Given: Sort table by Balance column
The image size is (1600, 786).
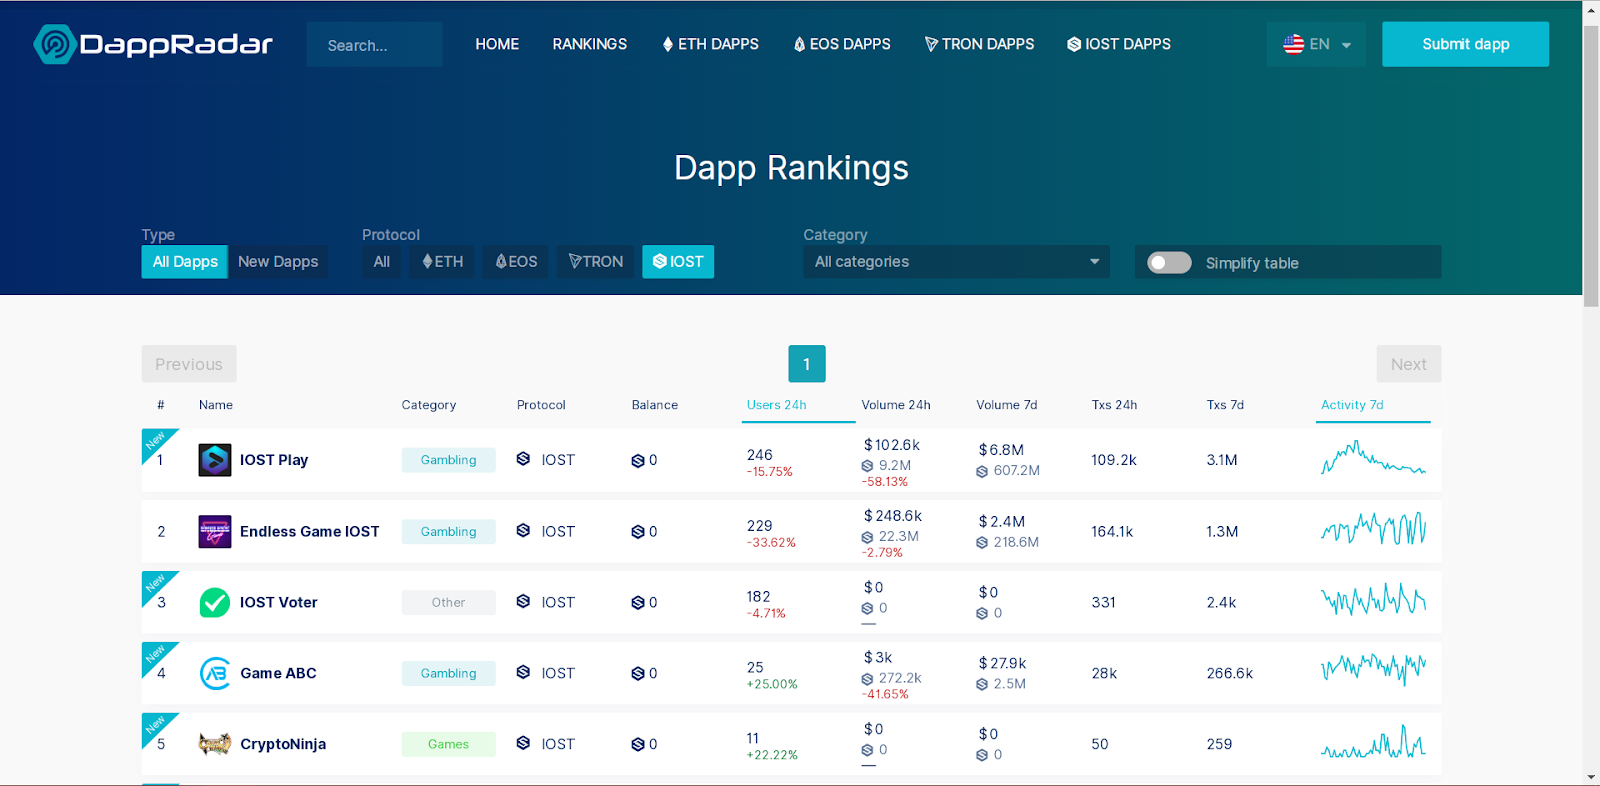Looking at the screenshot, I should [655, 405].
